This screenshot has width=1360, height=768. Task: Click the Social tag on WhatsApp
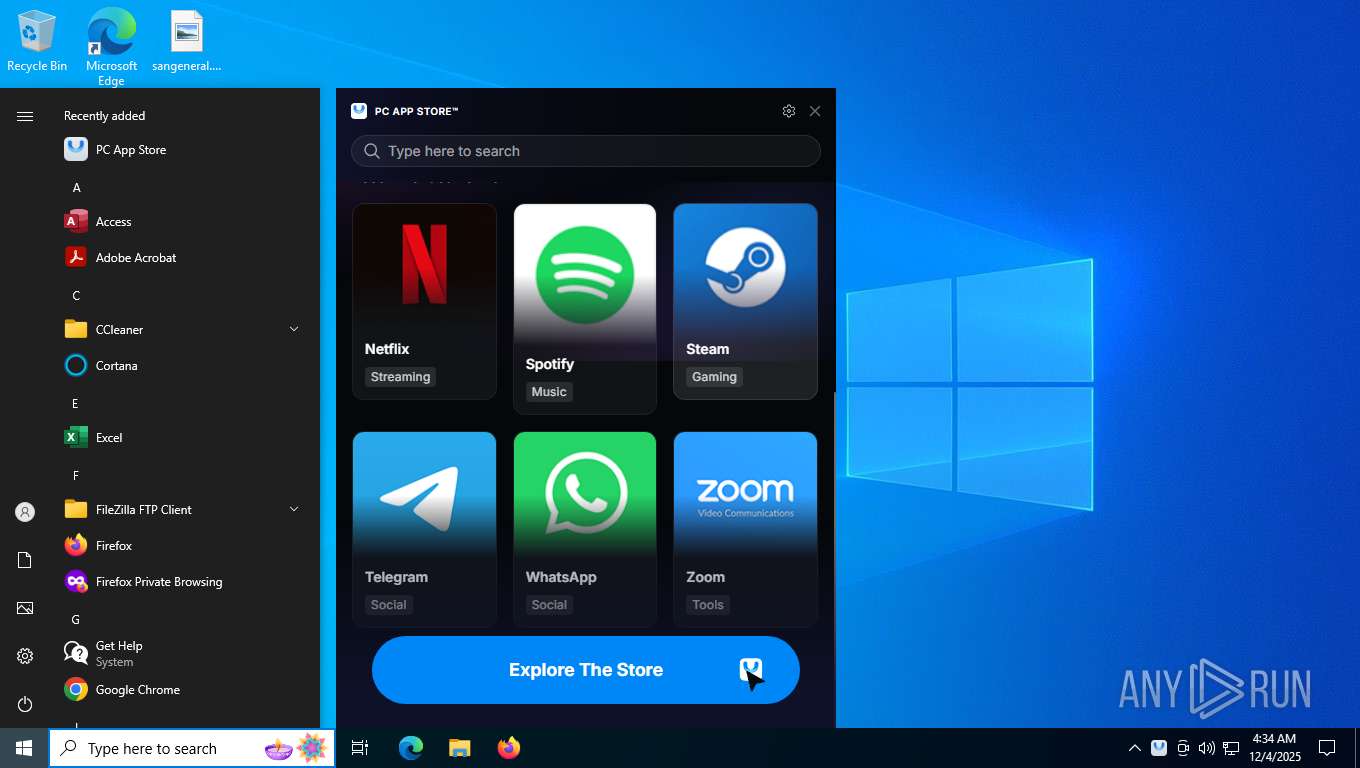[x=549, y=605]
